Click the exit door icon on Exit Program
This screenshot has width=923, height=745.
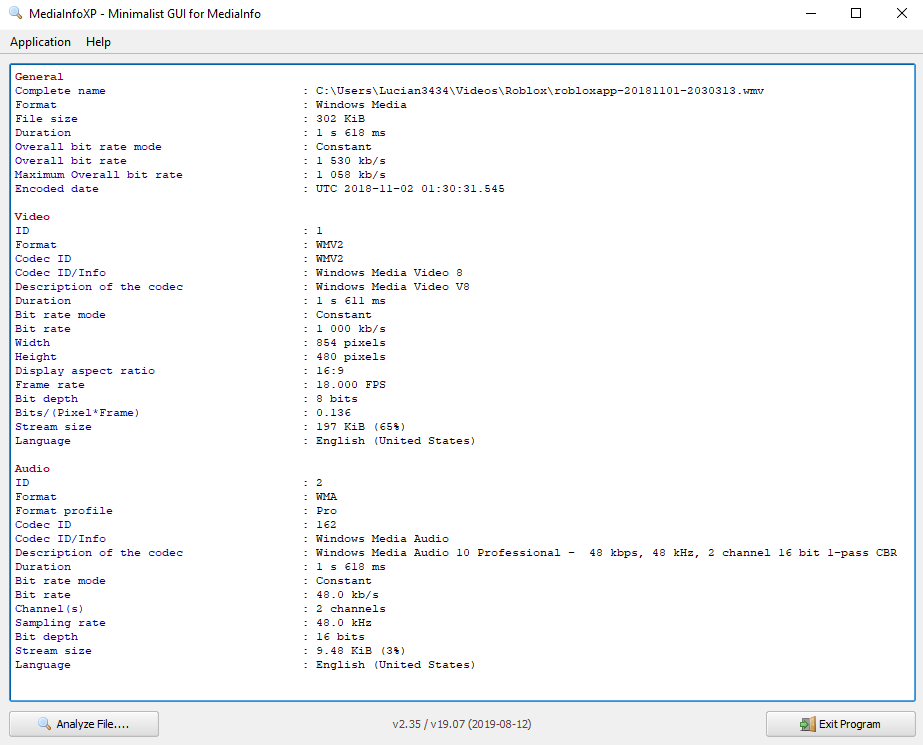coord(808,724)
